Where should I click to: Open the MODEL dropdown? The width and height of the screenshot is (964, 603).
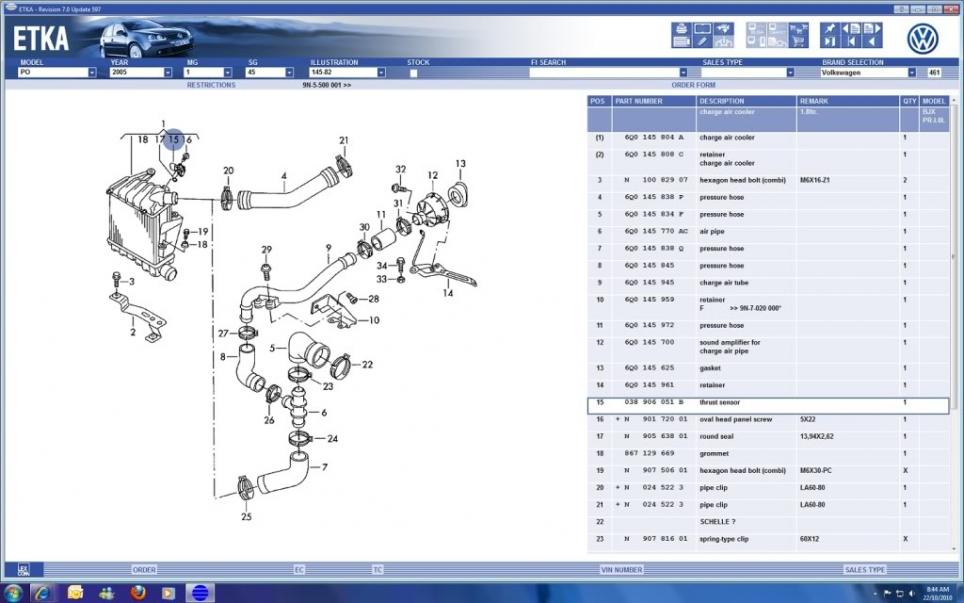[92, 73]
